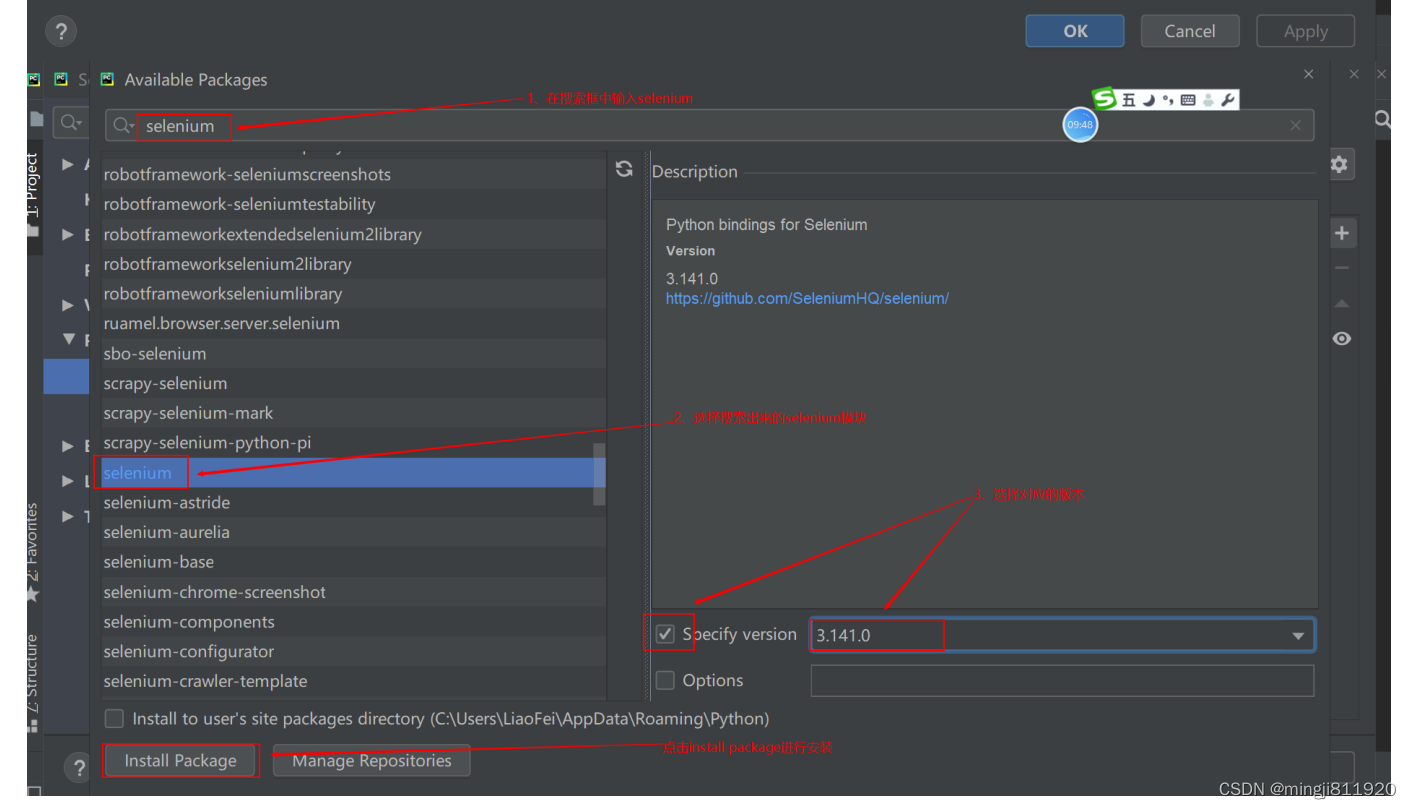Select robotframework-seleniumtestability package

pyautogui.click(x=353, y=204)
